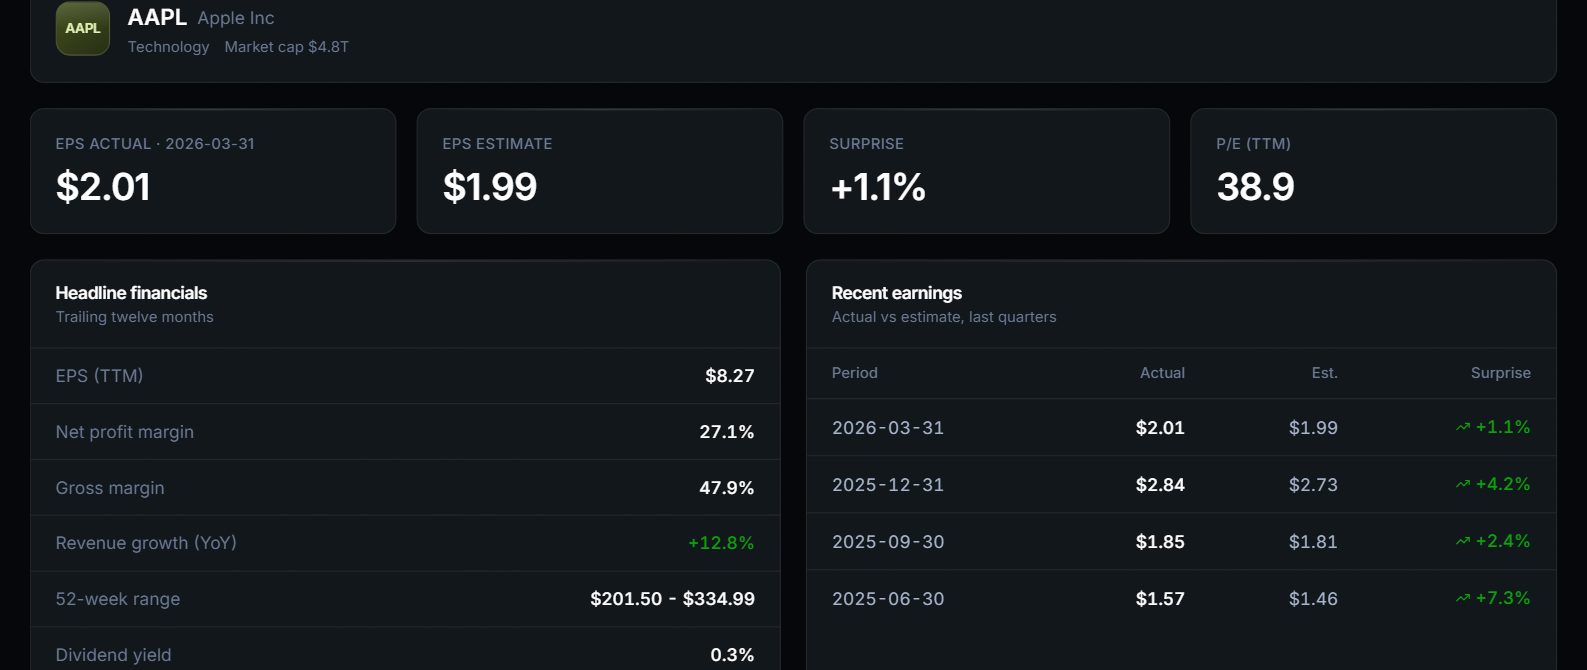Click the Apple Inc company name

click(x=236, y=18)
